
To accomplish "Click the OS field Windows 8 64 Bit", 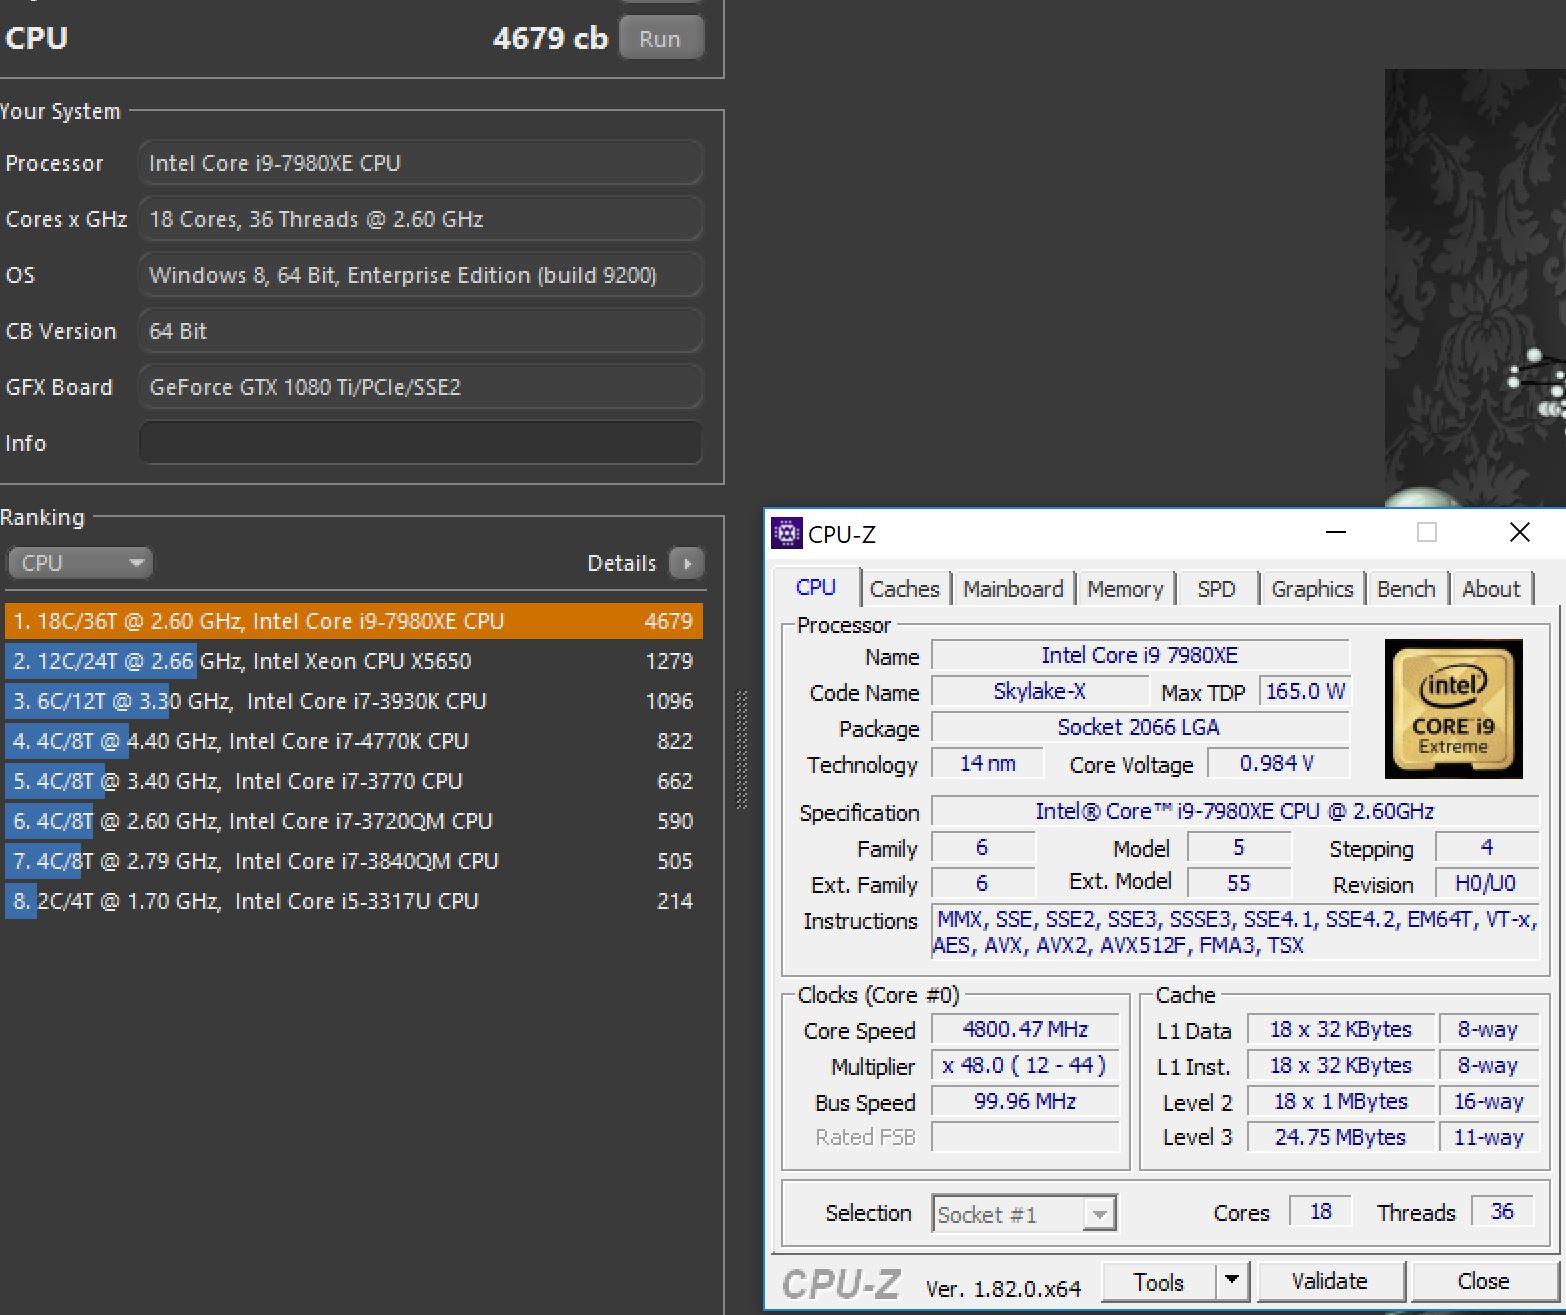I will [420, 275].
